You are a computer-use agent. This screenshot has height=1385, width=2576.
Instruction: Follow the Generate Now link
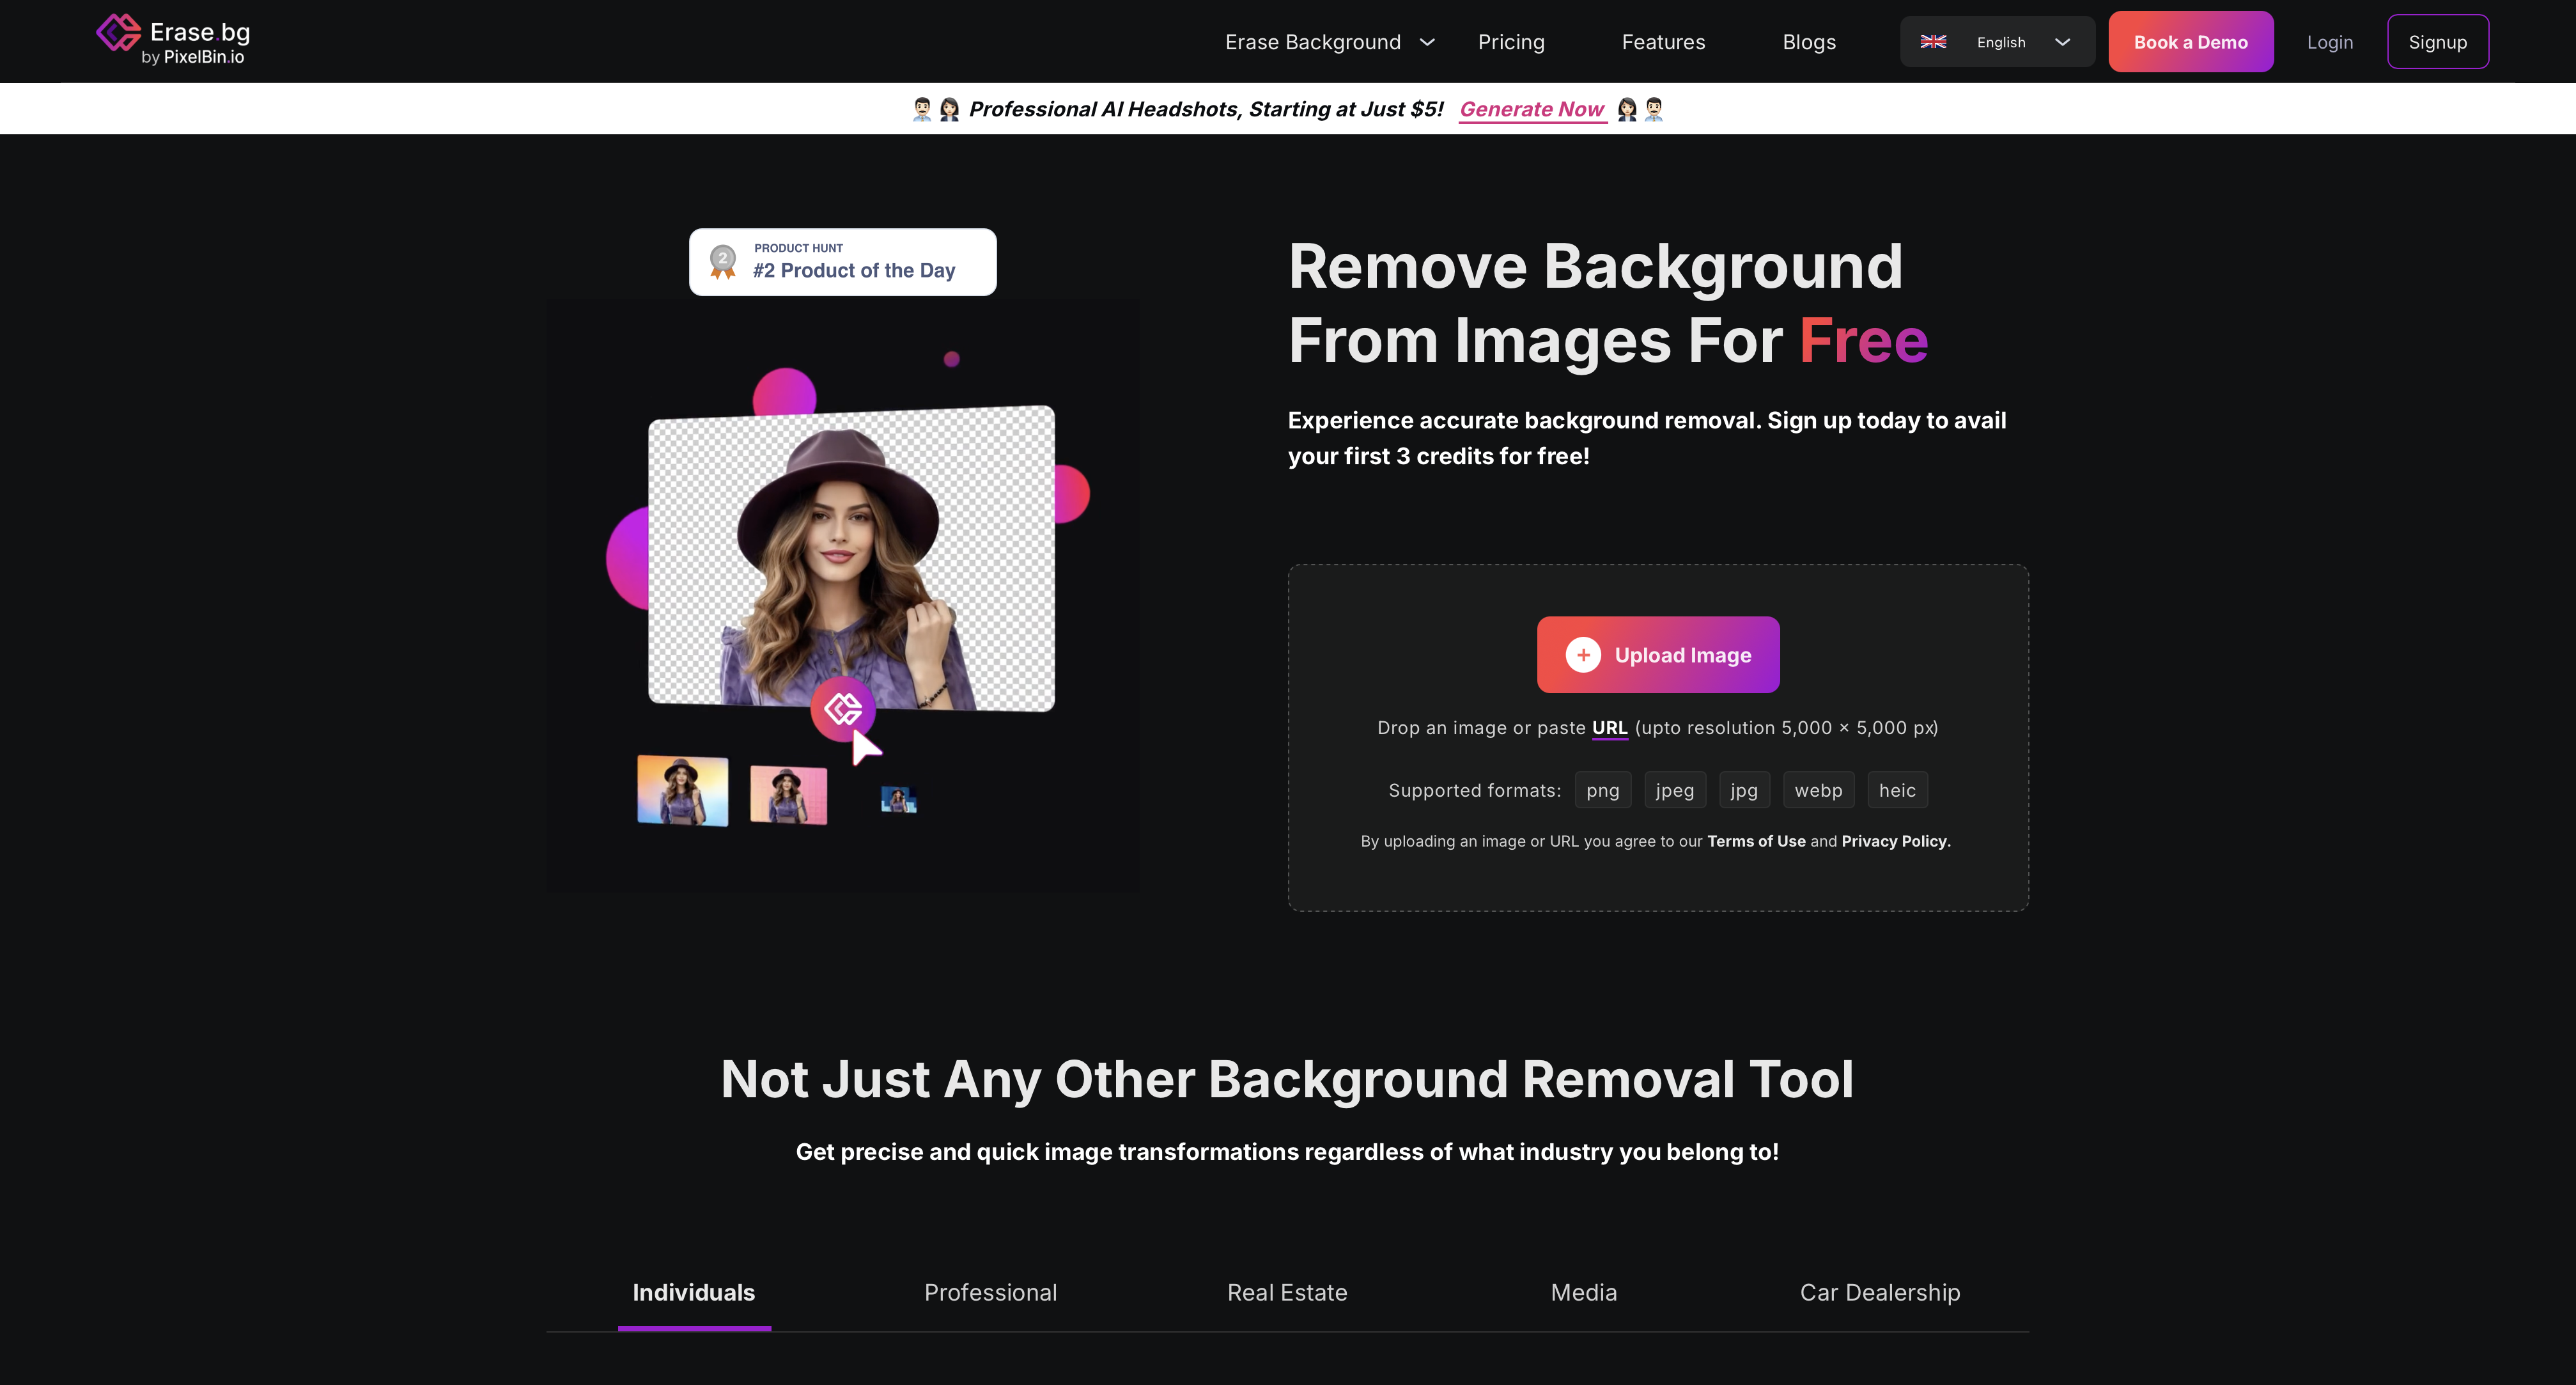click(1531, 109)
